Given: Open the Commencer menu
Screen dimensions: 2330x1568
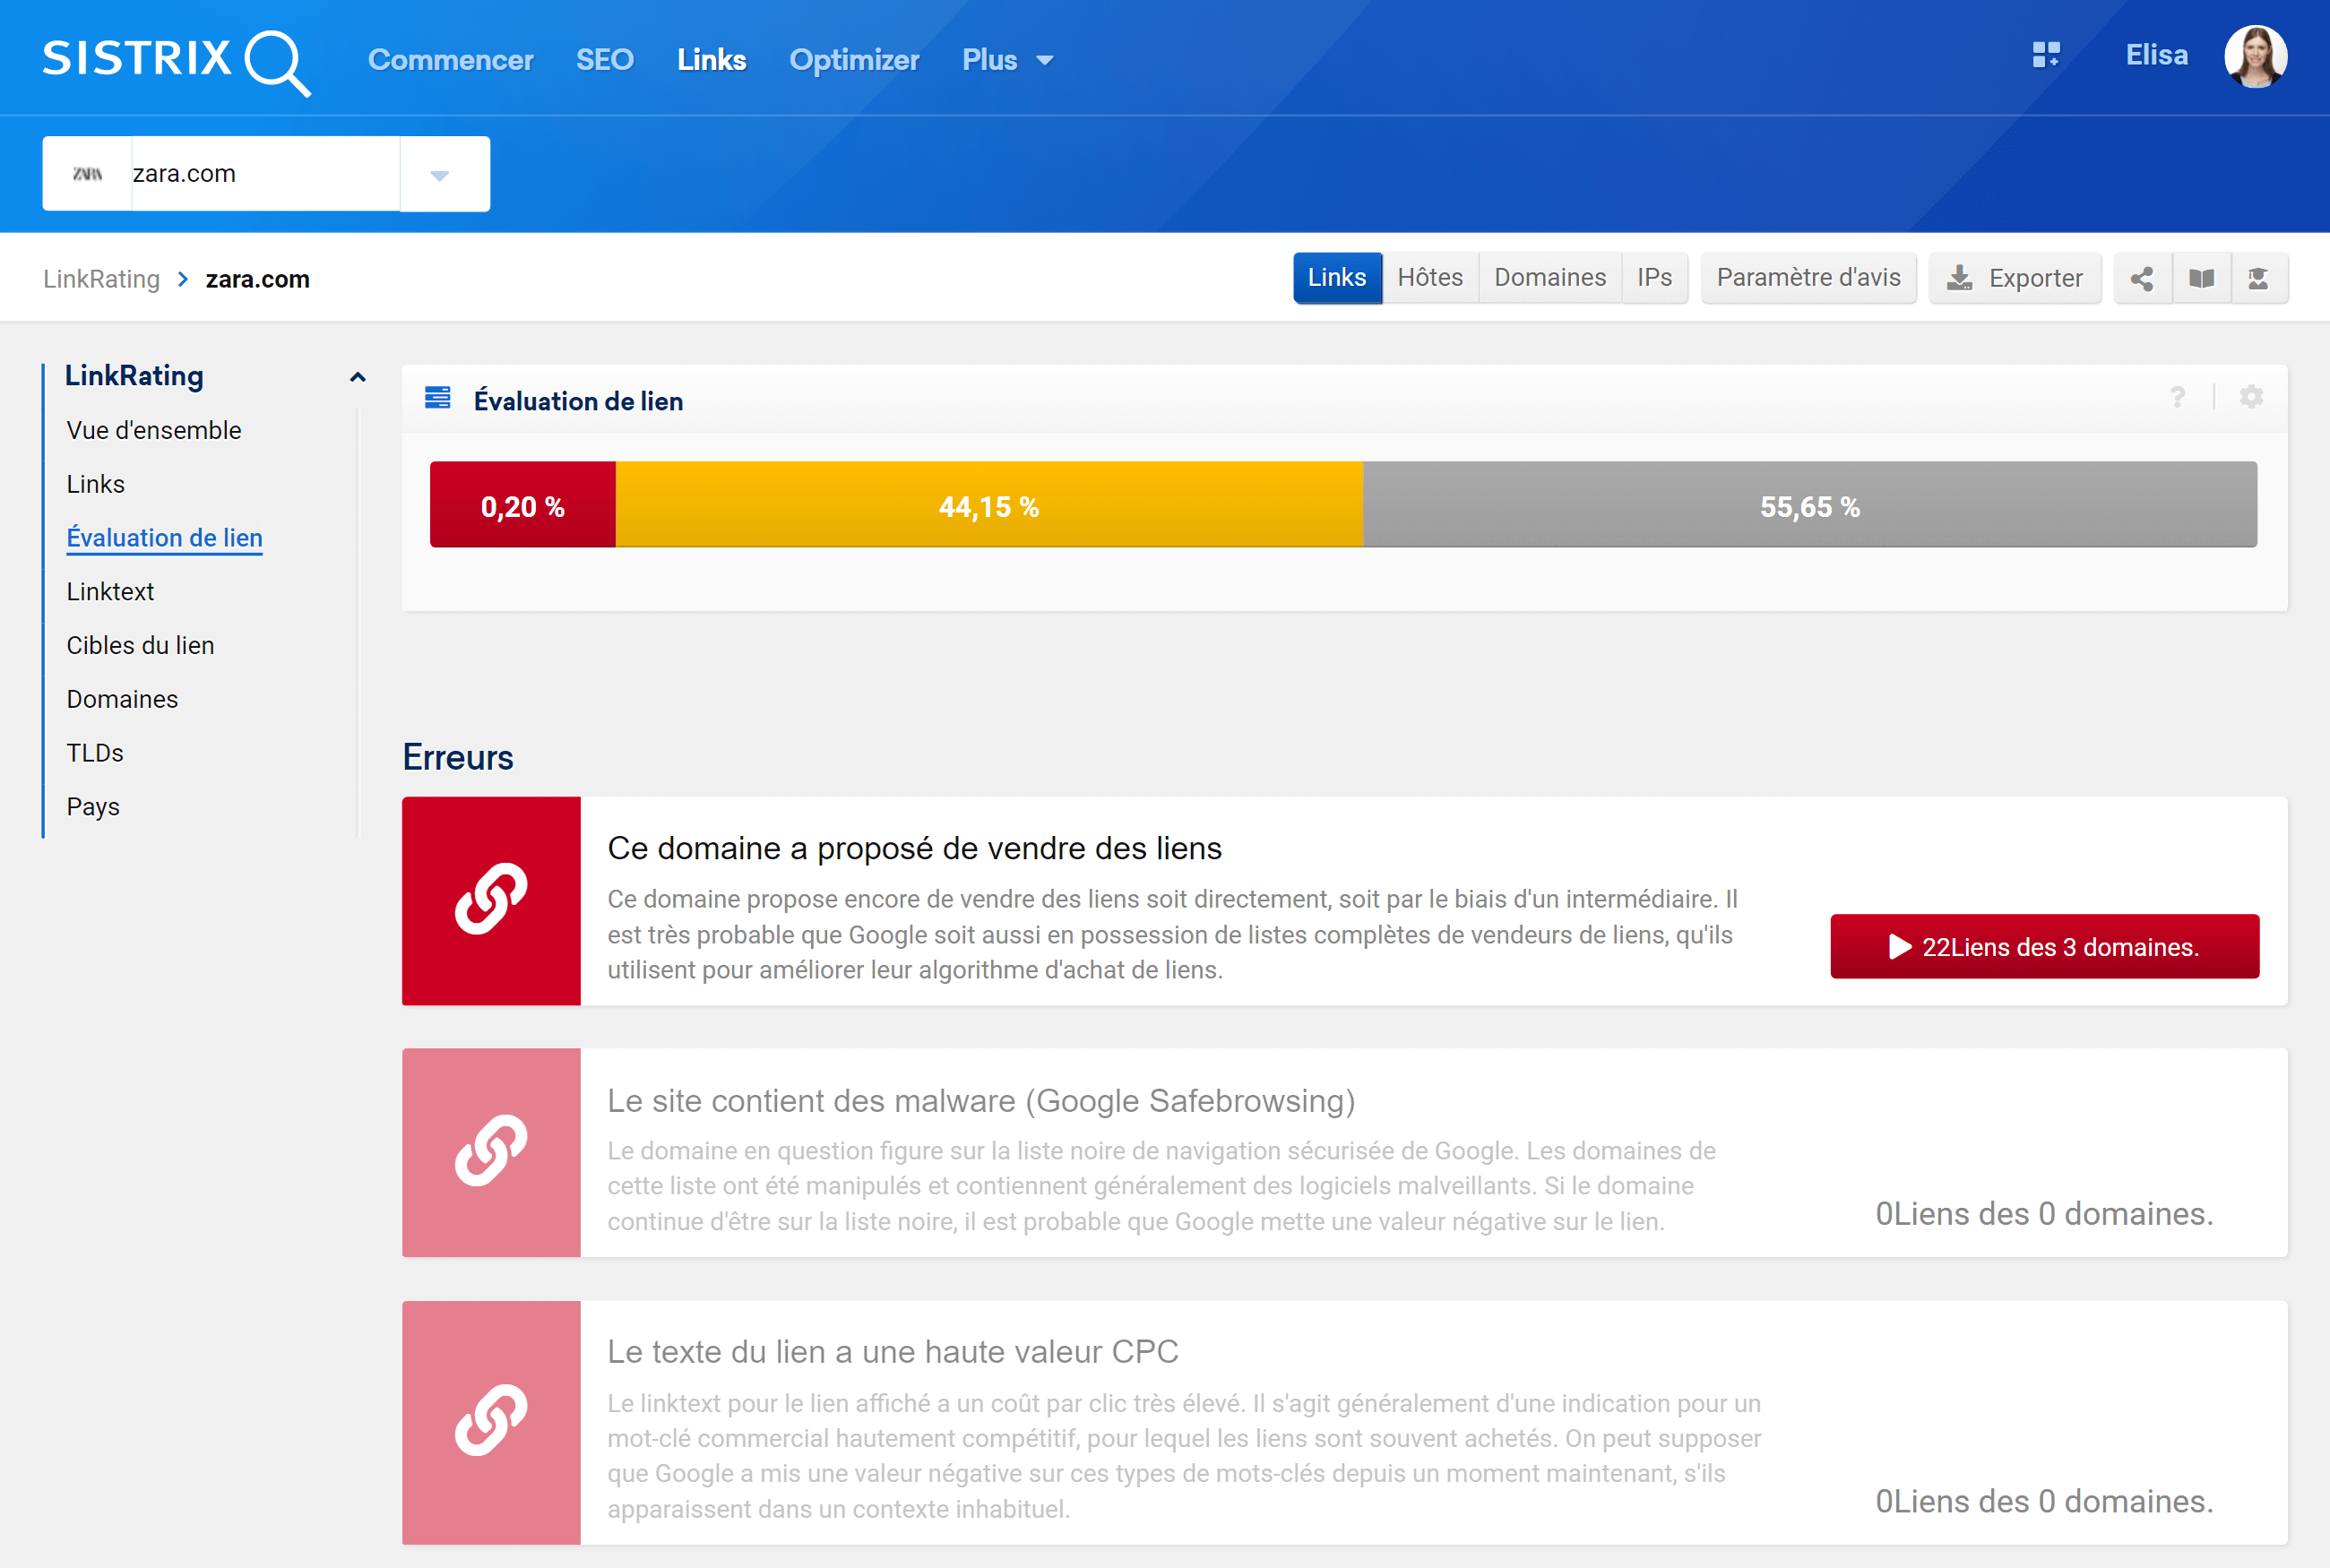Looking at the screenshot, I should 450,60.
